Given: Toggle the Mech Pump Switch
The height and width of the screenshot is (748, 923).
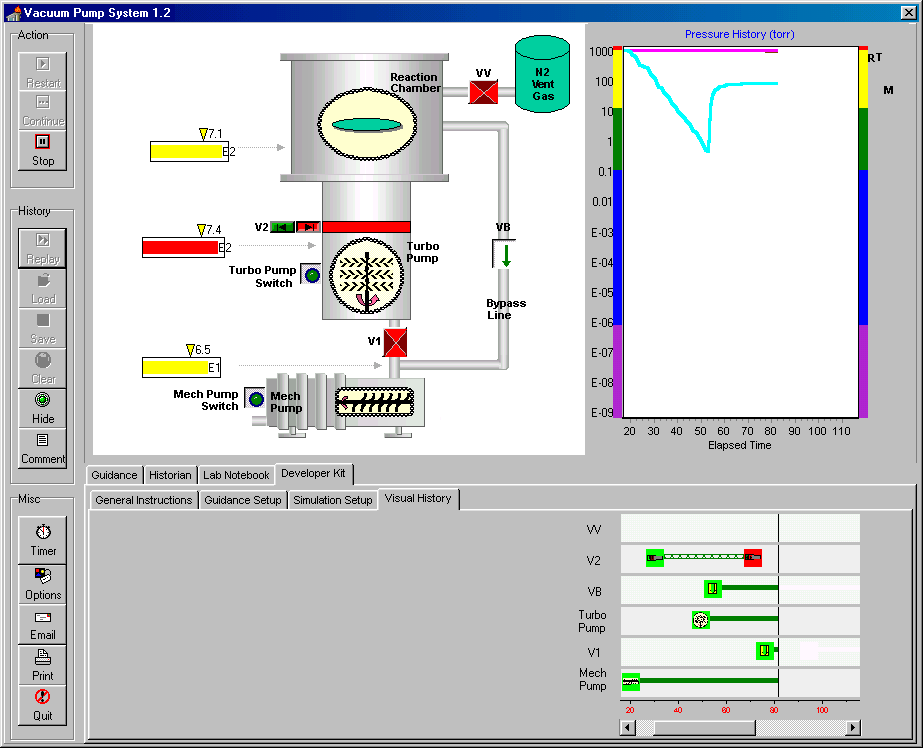Looking at the screenshot, I should pyautogui.click(x=255, y=399).
